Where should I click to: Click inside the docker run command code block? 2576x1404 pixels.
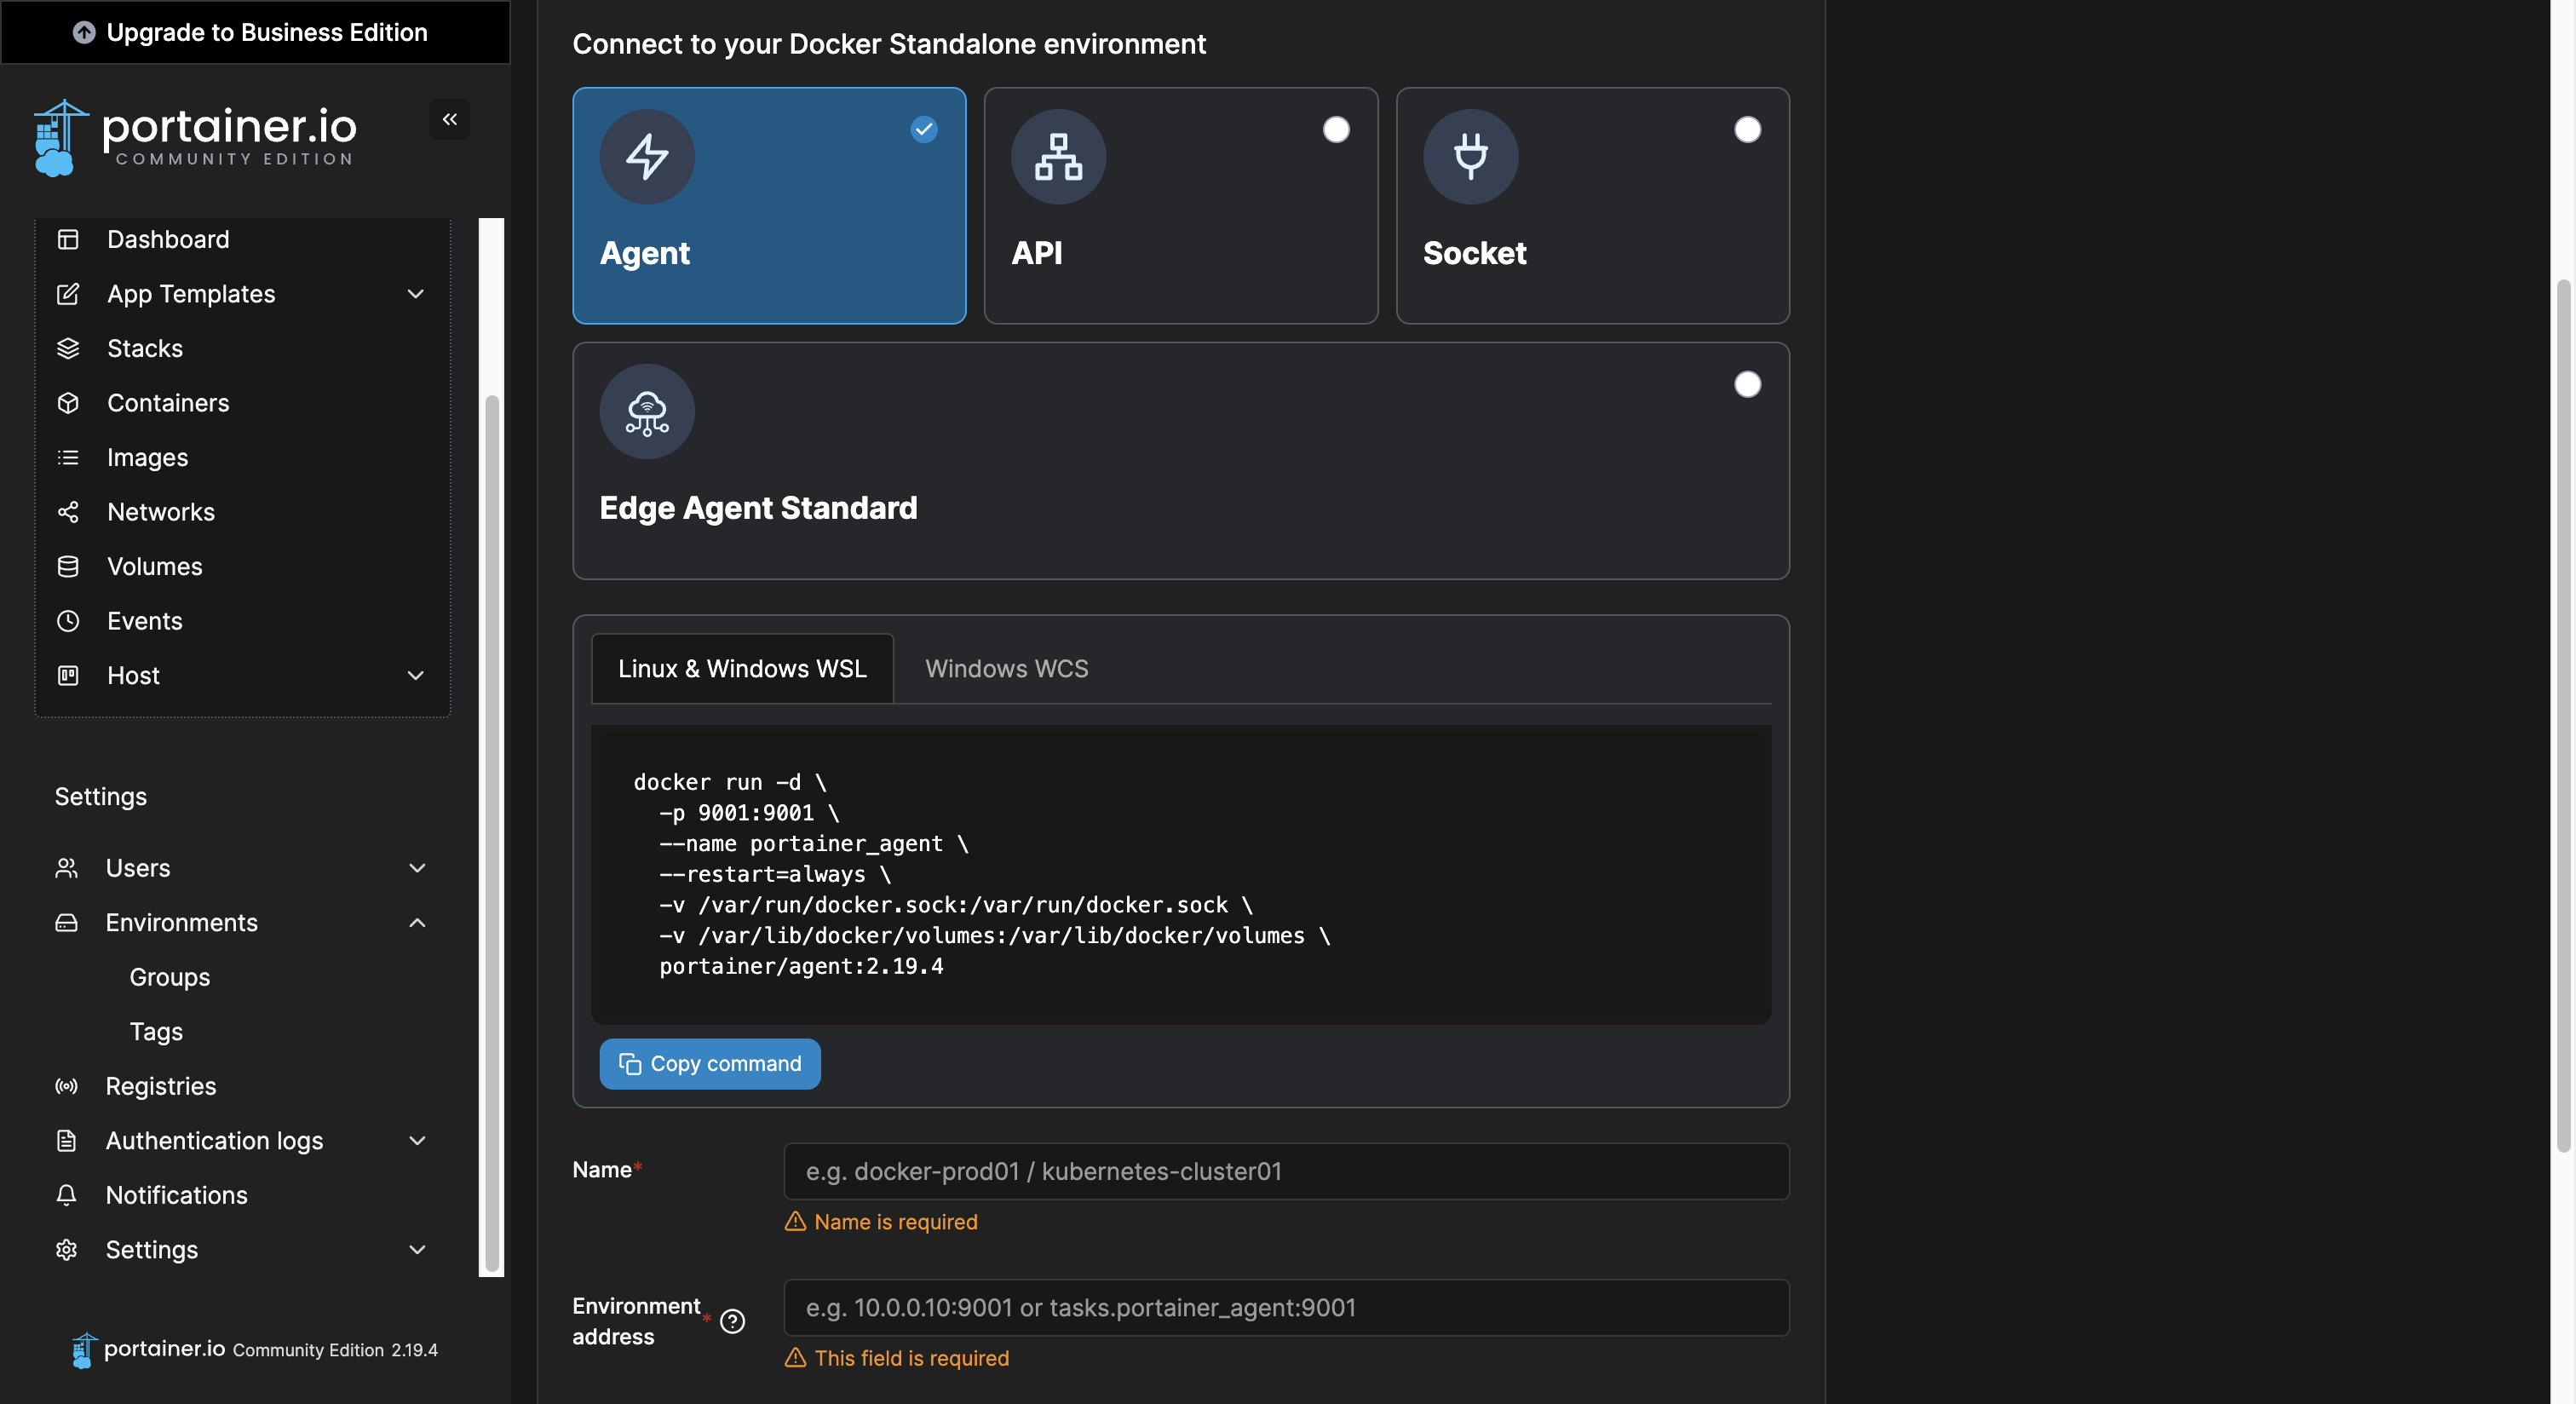(1181, 875)
